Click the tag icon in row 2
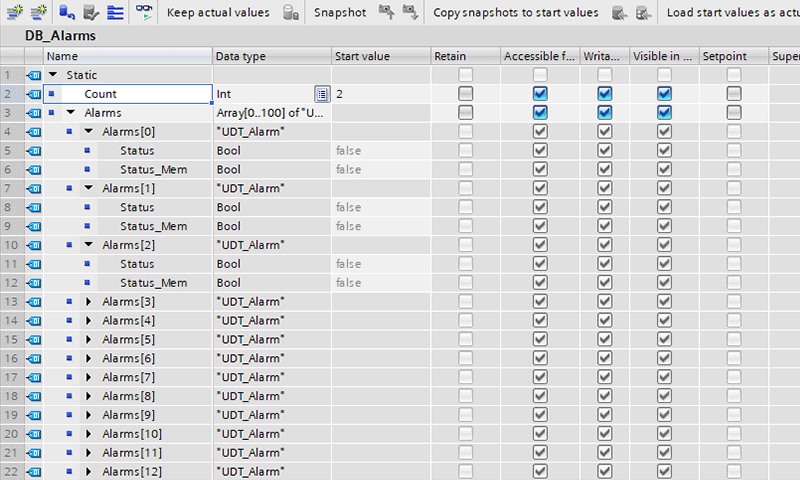Viewport: 800px width, 480px height. [x=34, y=94]
